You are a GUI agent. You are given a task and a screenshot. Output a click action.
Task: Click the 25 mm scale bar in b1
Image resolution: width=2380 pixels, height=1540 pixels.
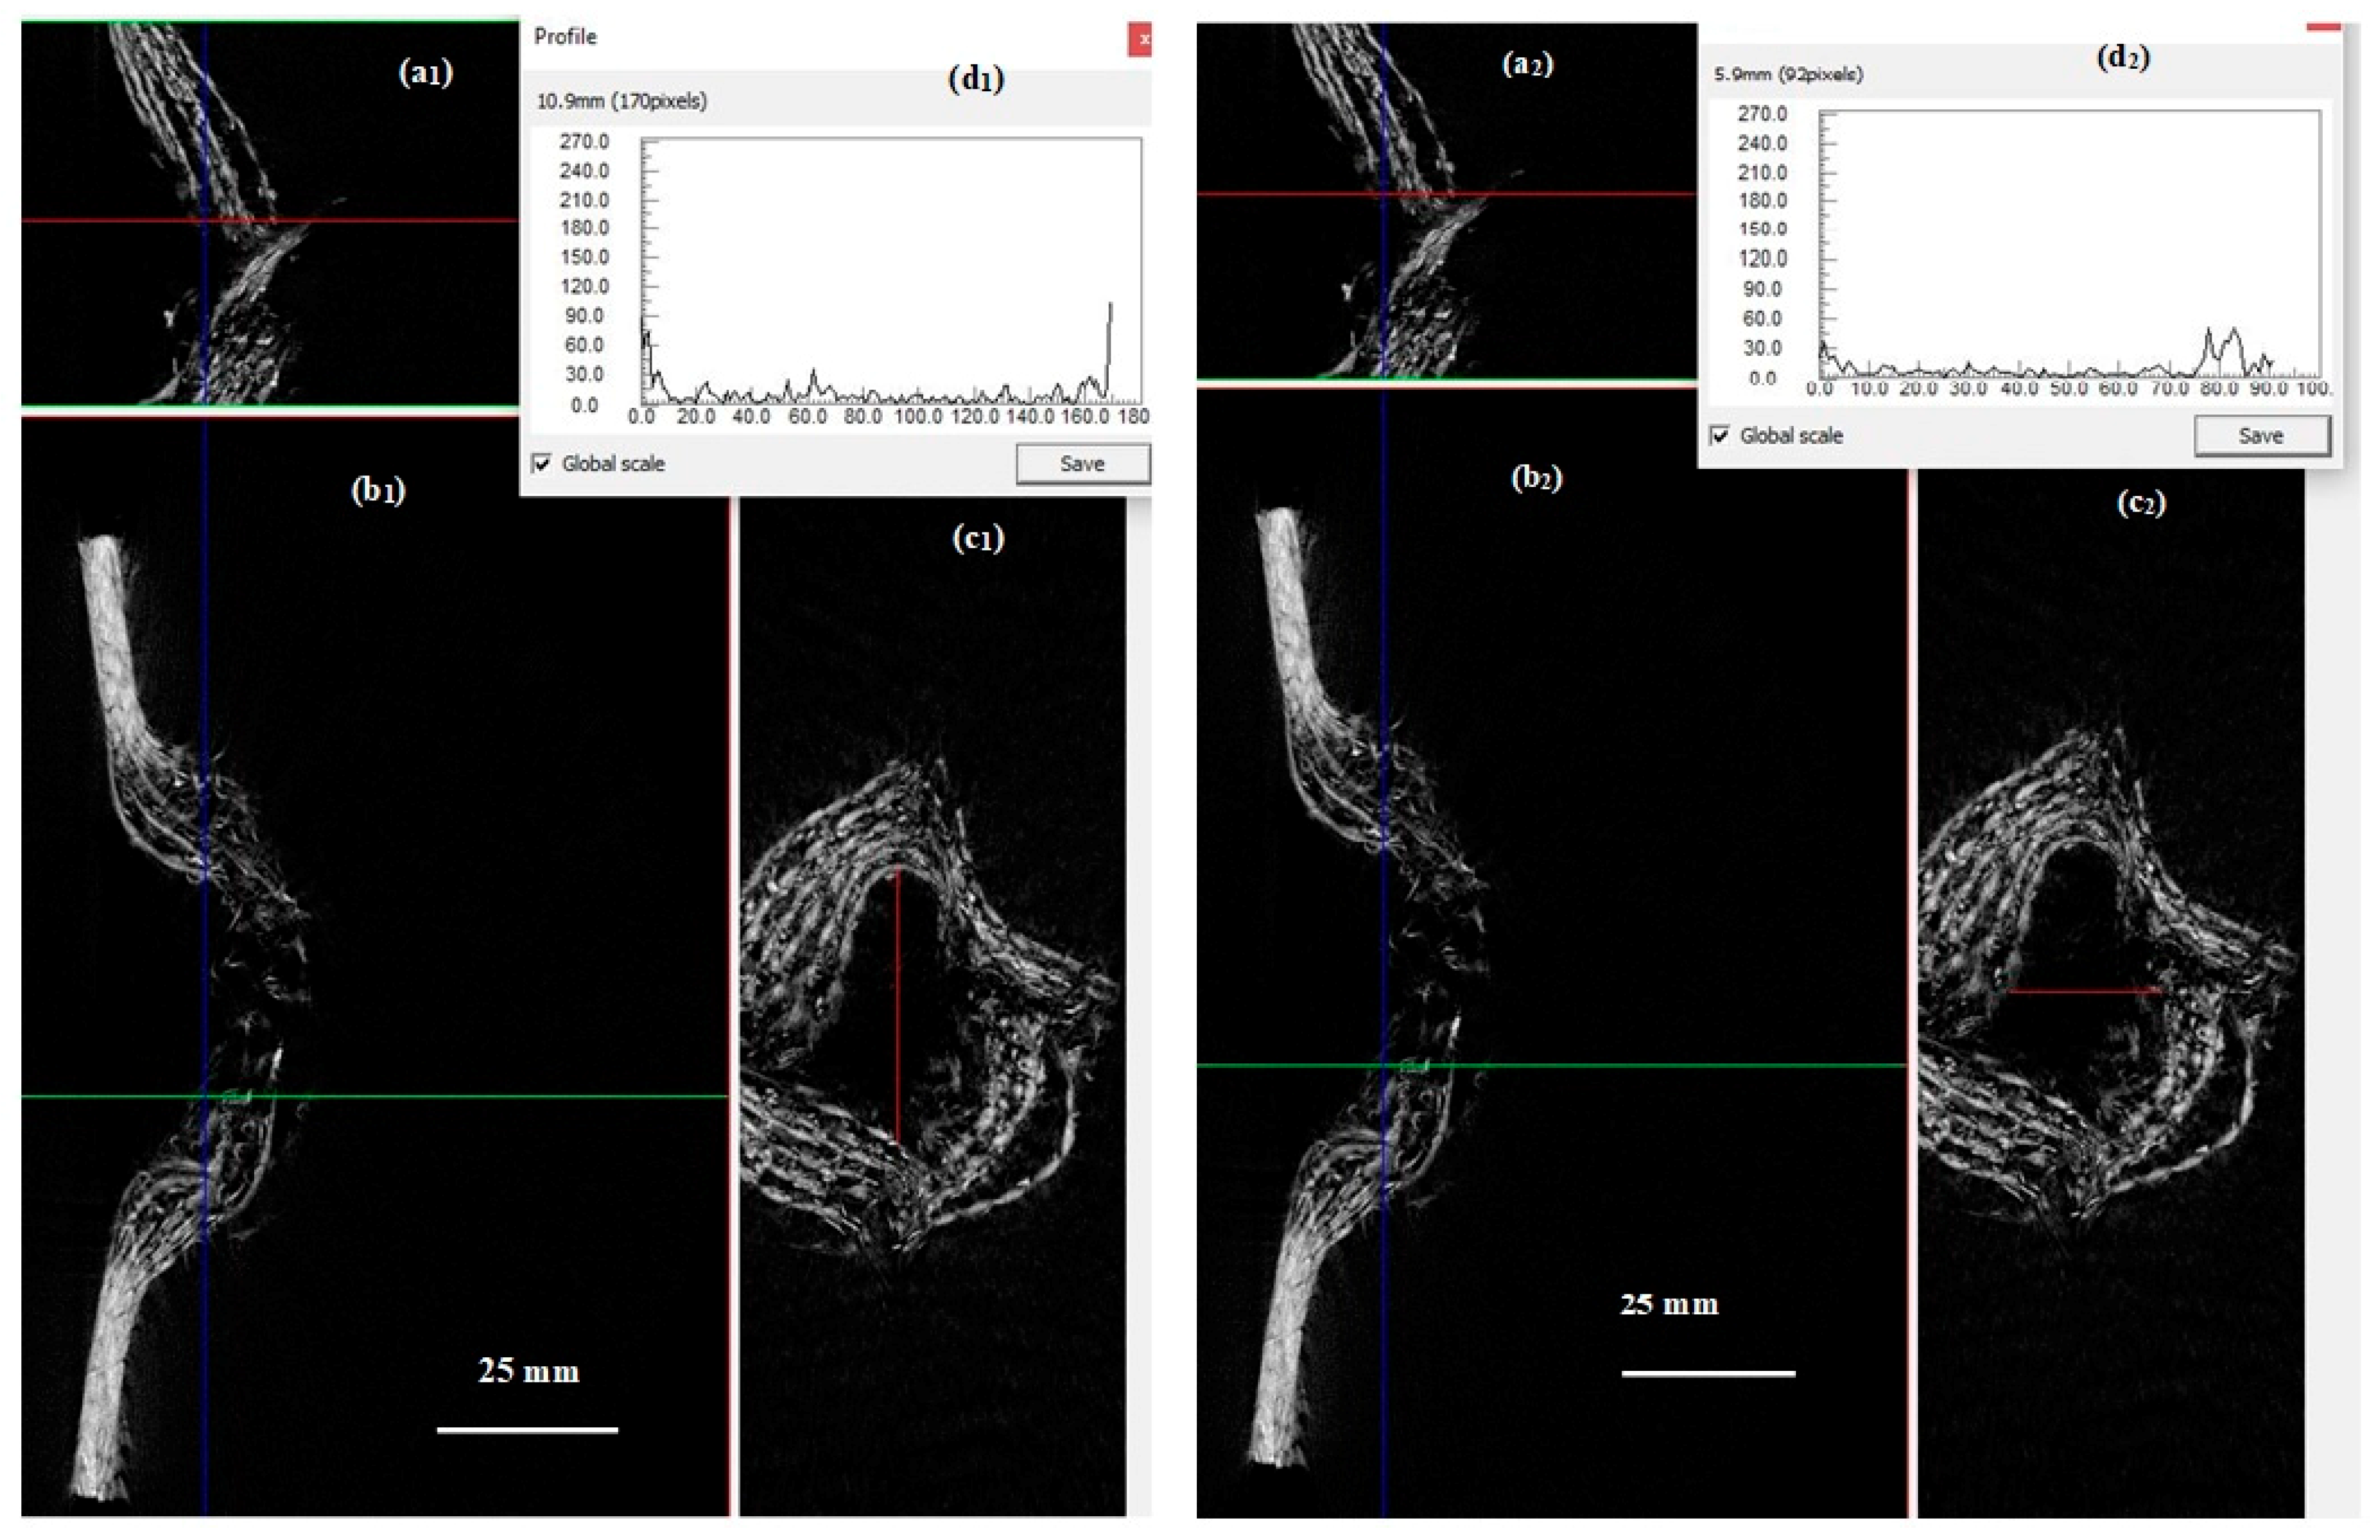point(527,1430)
